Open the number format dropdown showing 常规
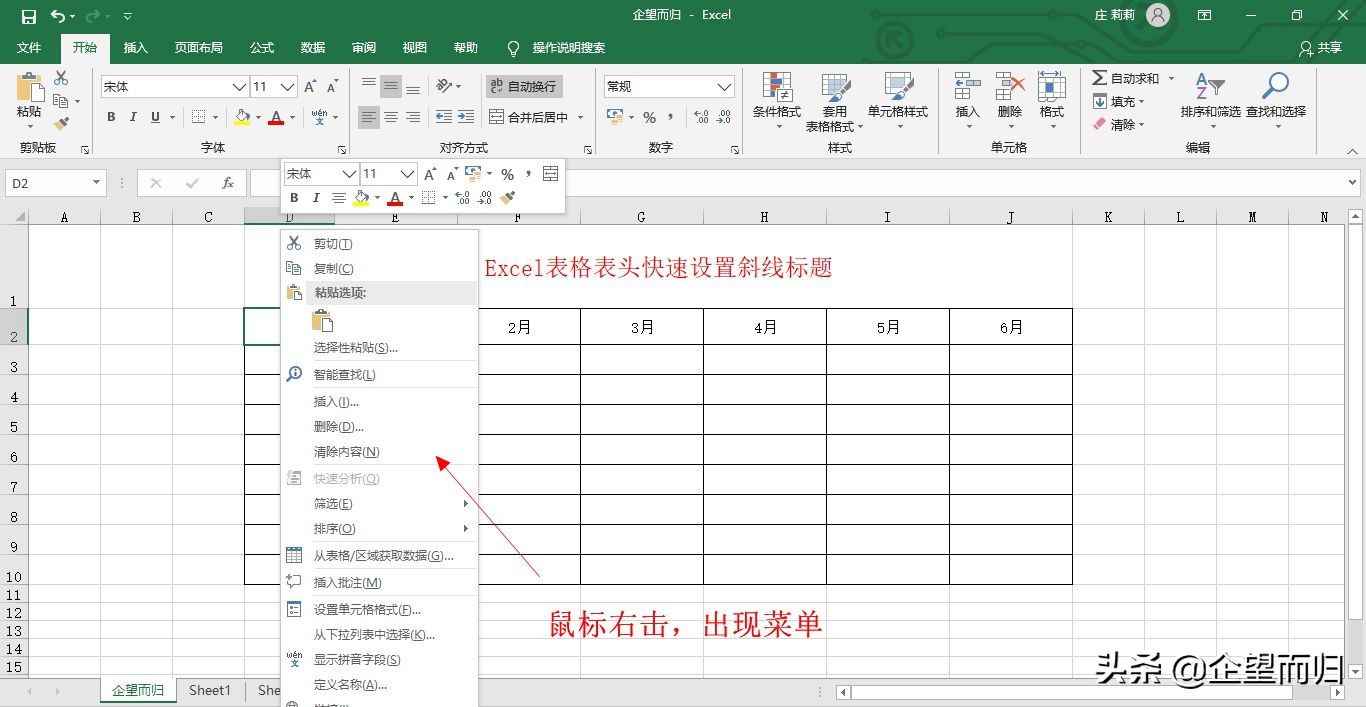 (x=724, y=85)
